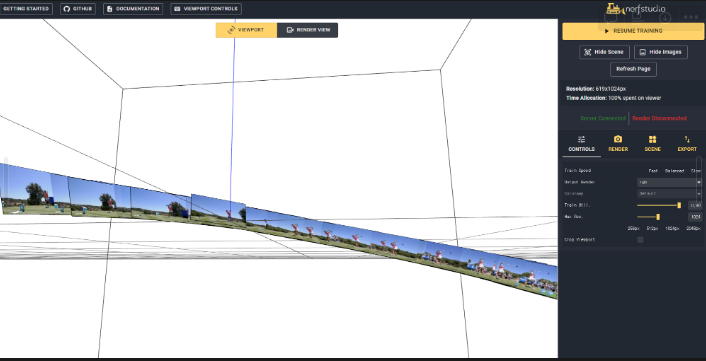Enable the Crop Viewport checkbox
The width and height of the screenshot is (706, 361).
click(x=640, y=240)
